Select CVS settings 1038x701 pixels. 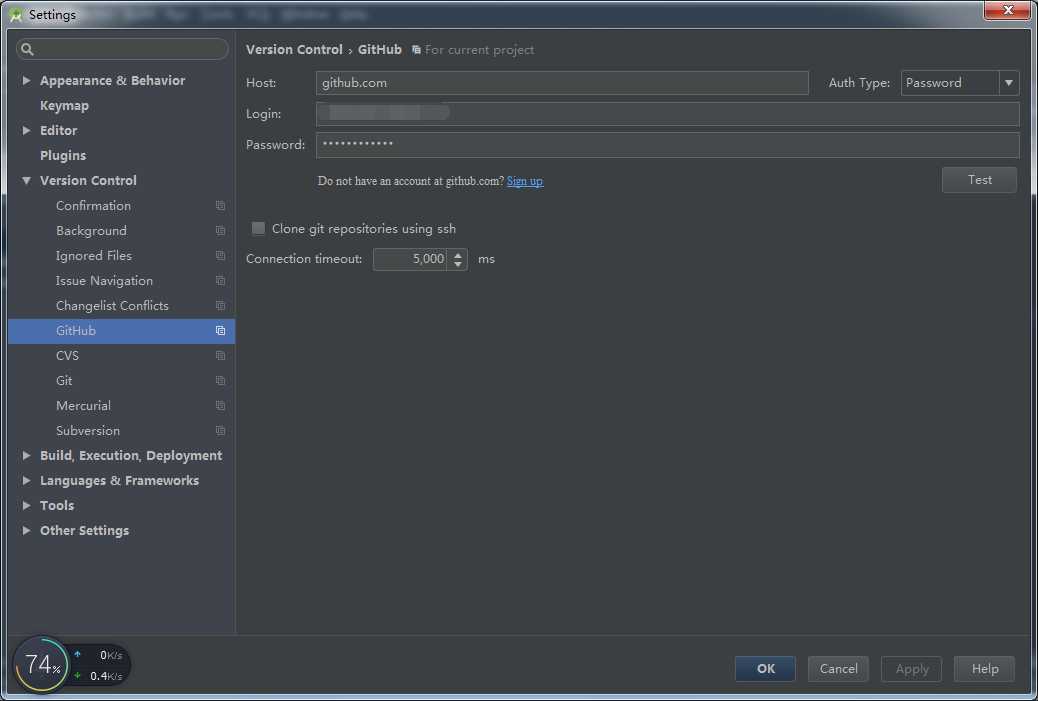coord(68,356)
